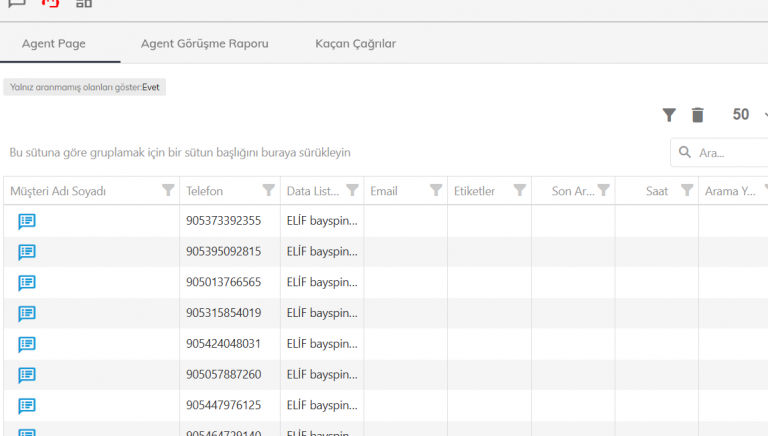The height and width of the screenshot is (436, 768).
Task: Open details icon for row 905057887260
Action: (x=27, y=375)
